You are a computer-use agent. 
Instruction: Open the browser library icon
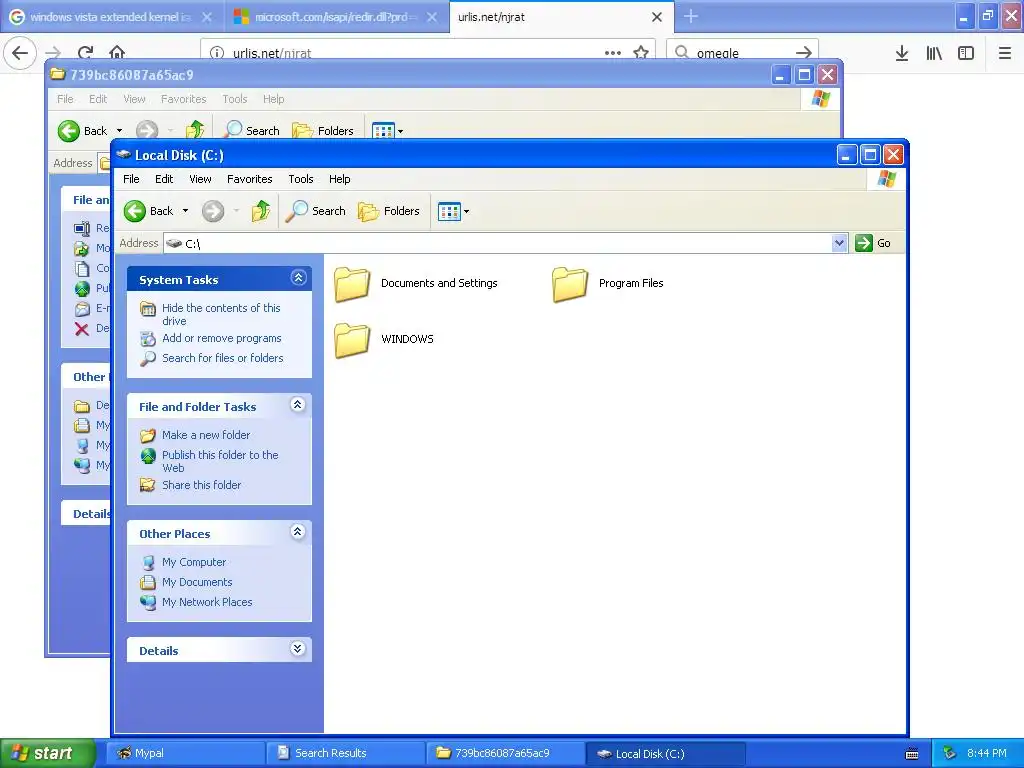pos(934,53)
